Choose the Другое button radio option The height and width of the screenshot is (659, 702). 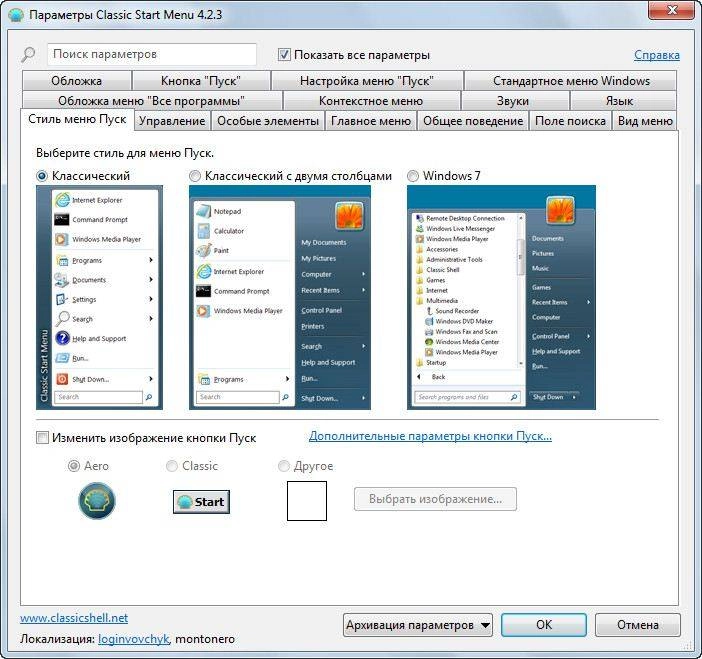pos(283,466)
